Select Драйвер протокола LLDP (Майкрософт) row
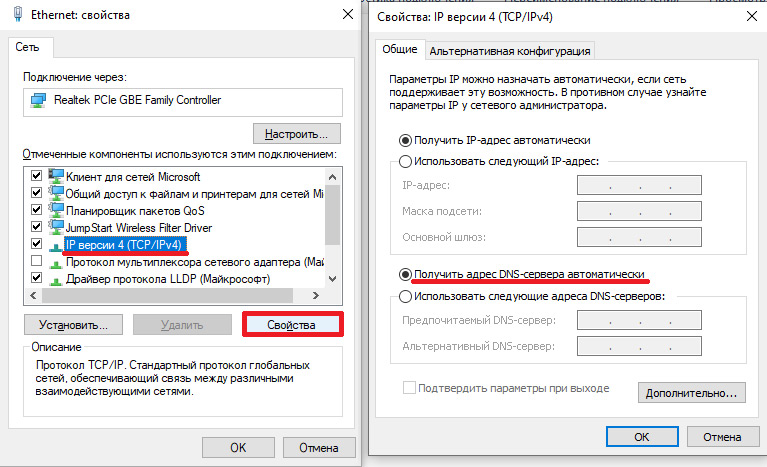This screenshot has width=767, height=467. coord(168,279)
